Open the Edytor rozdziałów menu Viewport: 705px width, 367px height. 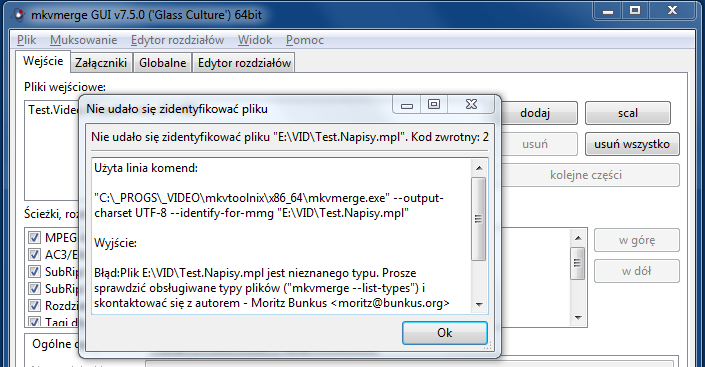177,40
